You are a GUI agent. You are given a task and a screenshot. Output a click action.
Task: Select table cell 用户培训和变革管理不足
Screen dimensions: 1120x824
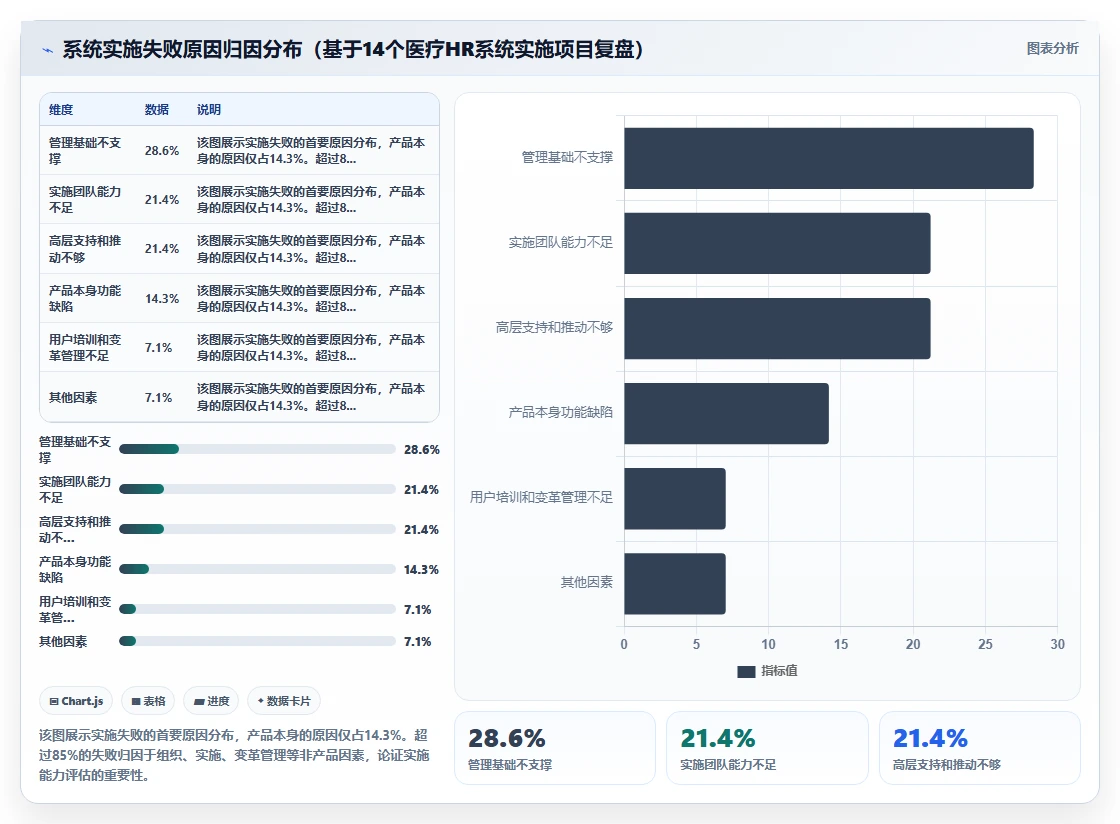pyautogui.click(x=85, y=348)
